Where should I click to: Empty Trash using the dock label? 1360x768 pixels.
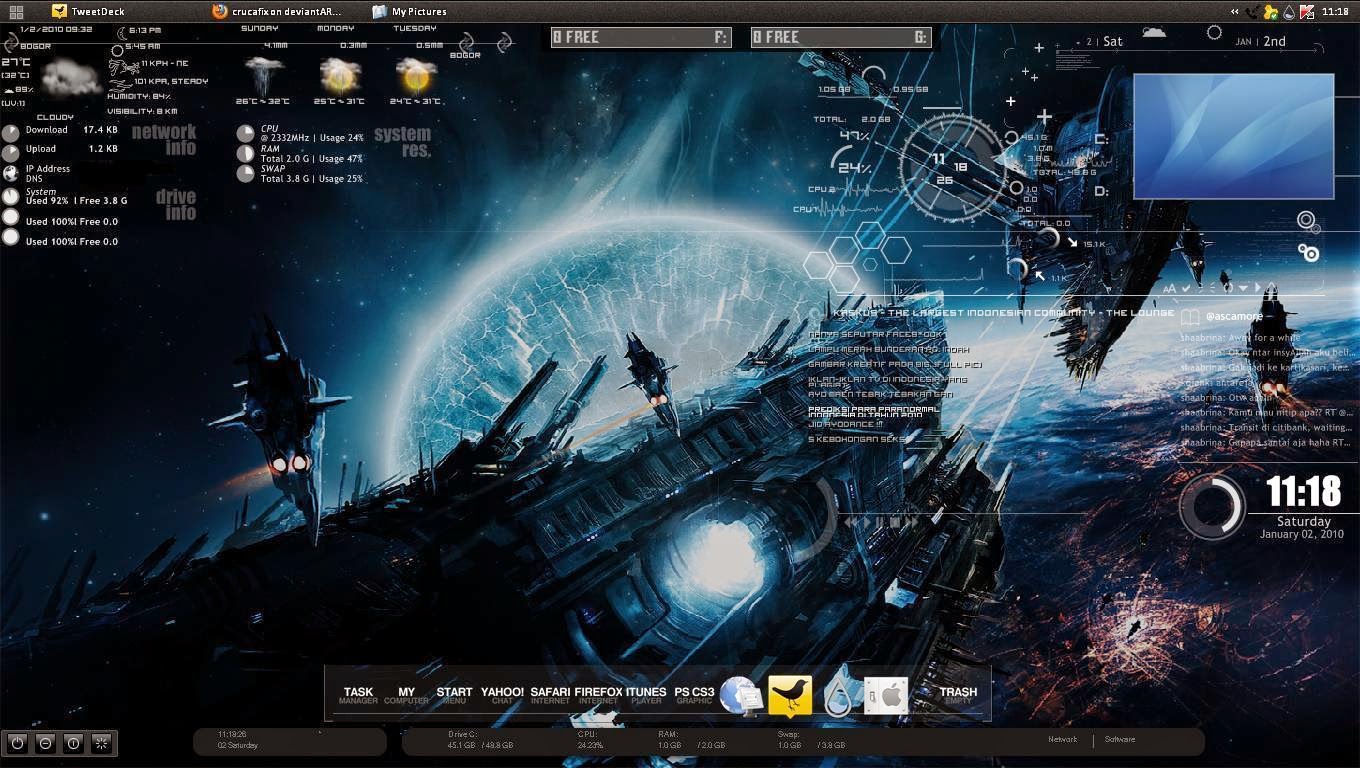(x=957, y=691)
